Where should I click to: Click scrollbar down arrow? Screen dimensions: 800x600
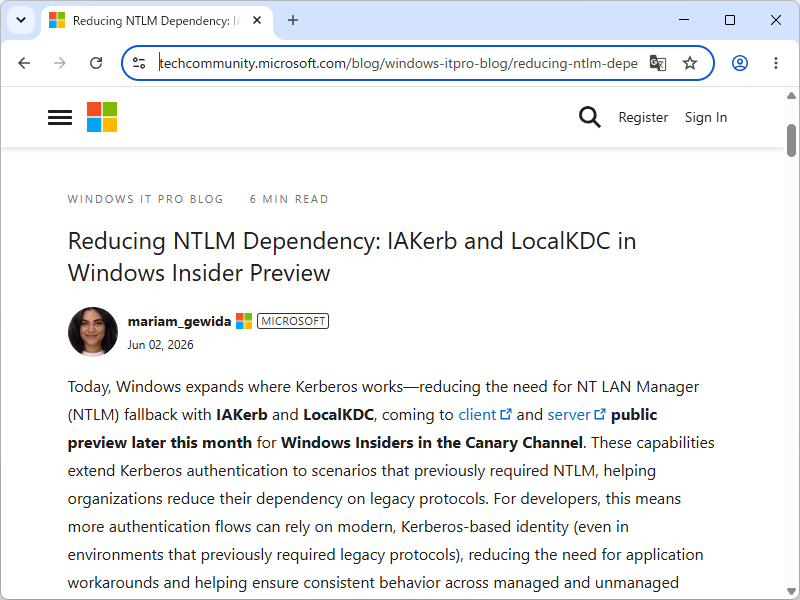click(x=791, y=591)
